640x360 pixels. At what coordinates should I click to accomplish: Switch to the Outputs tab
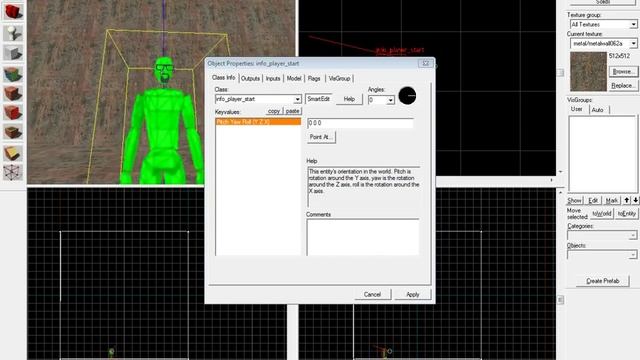coord(250,78)
